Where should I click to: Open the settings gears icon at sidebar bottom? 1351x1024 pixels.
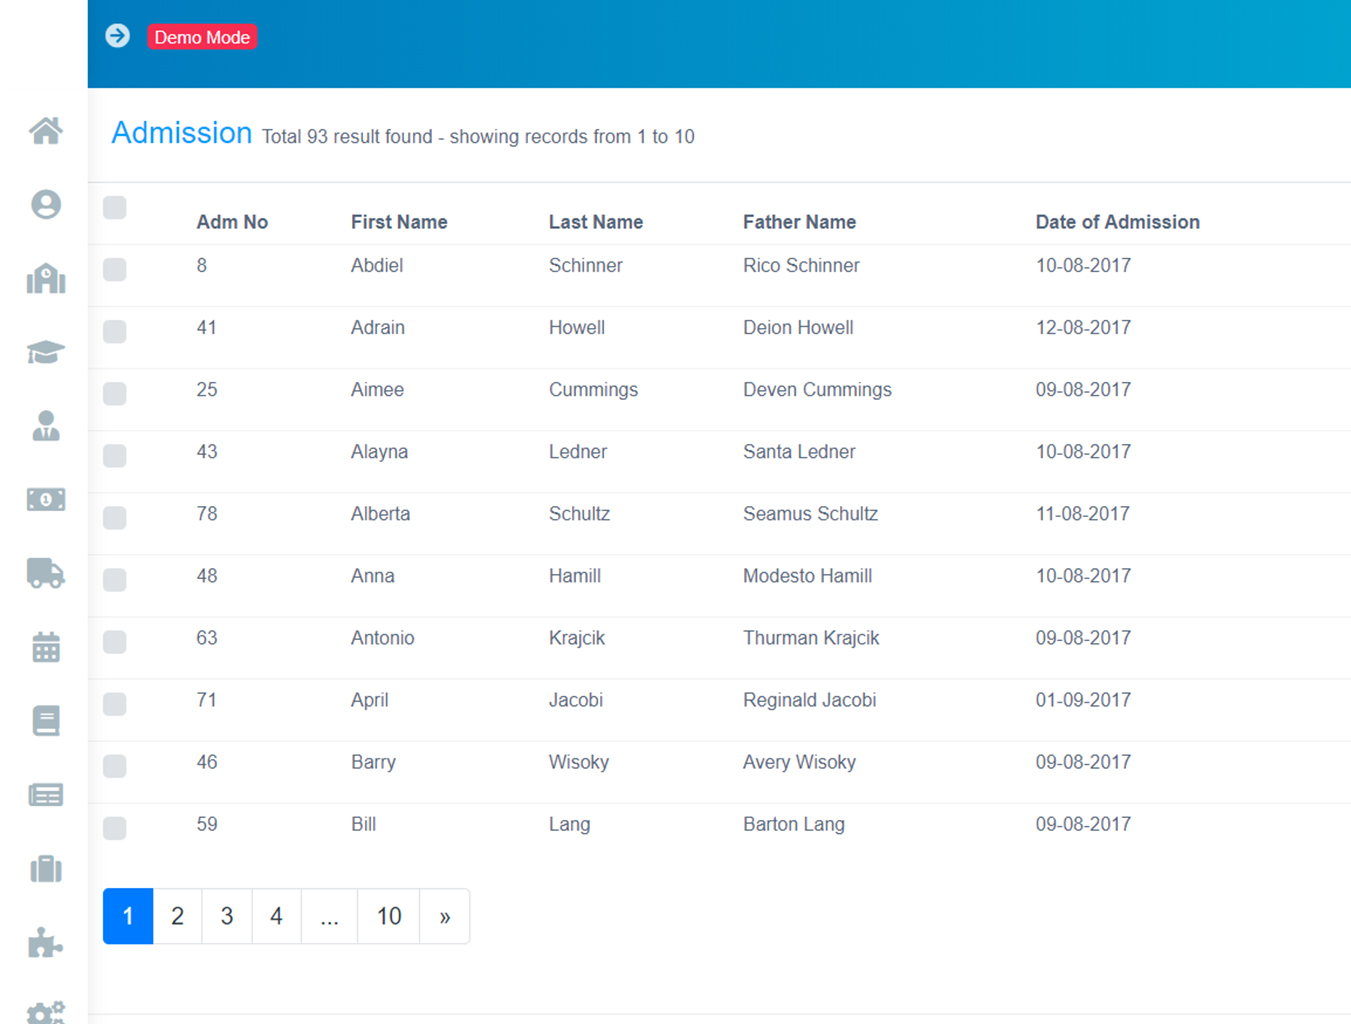[45, 1012]
